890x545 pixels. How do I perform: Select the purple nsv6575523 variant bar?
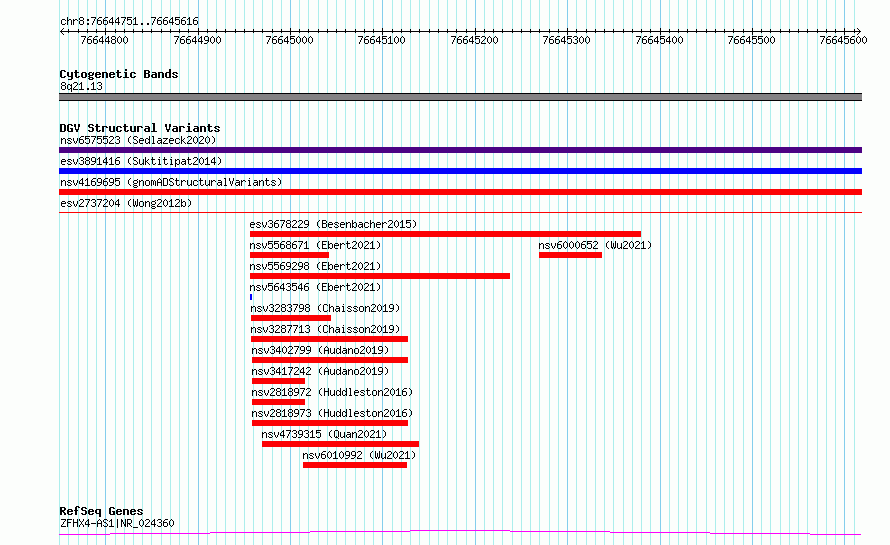(x=460, y=150)
